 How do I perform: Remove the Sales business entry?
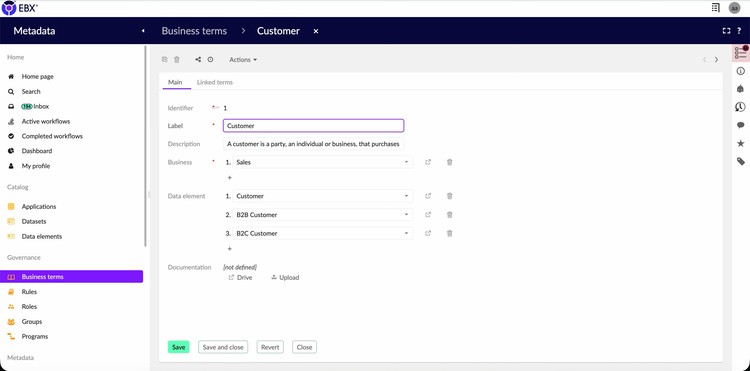(x=450, y=162)
